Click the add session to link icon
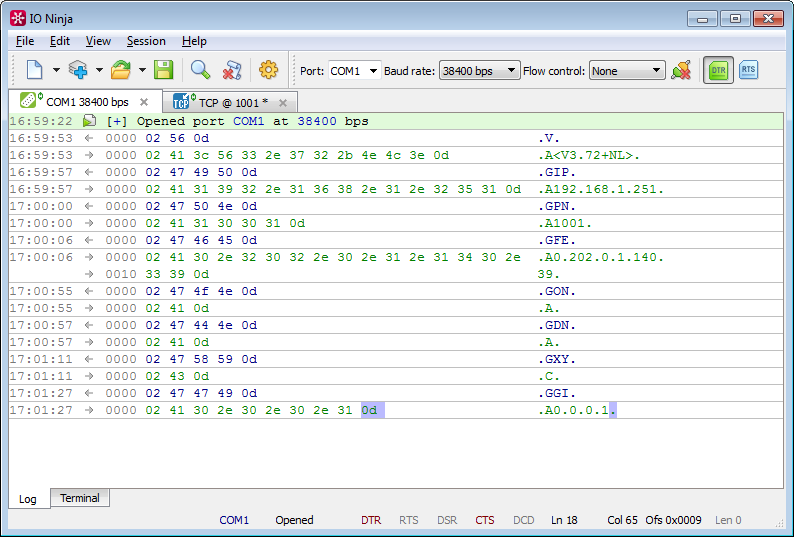Image resolution: width=794 pixels, height=537 pixels. click(78, 70)
